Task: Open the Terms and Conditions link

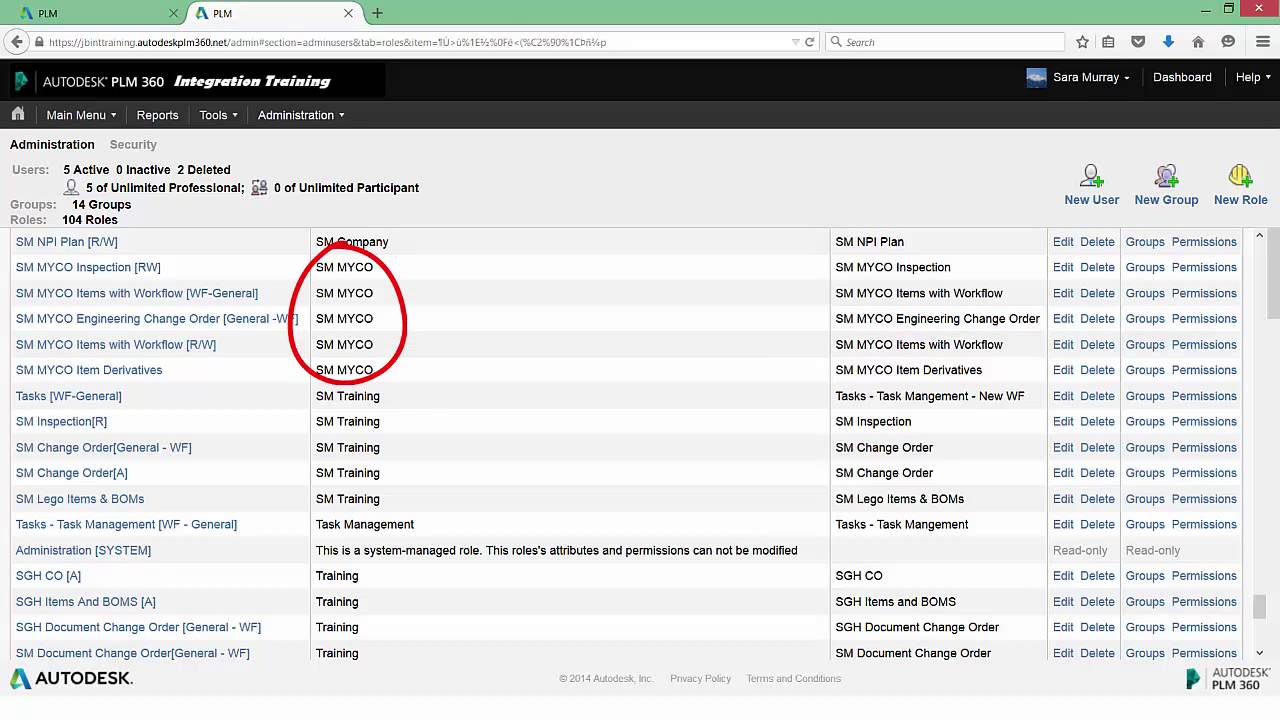Action: click(793, 679)
